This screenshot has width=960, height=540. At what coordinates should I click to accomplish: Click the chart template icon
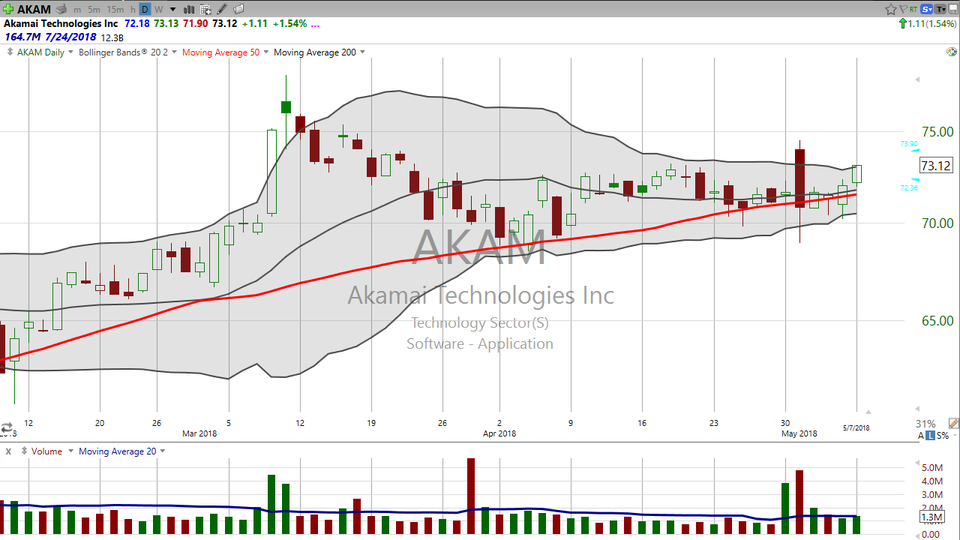[x=239, y=9]
